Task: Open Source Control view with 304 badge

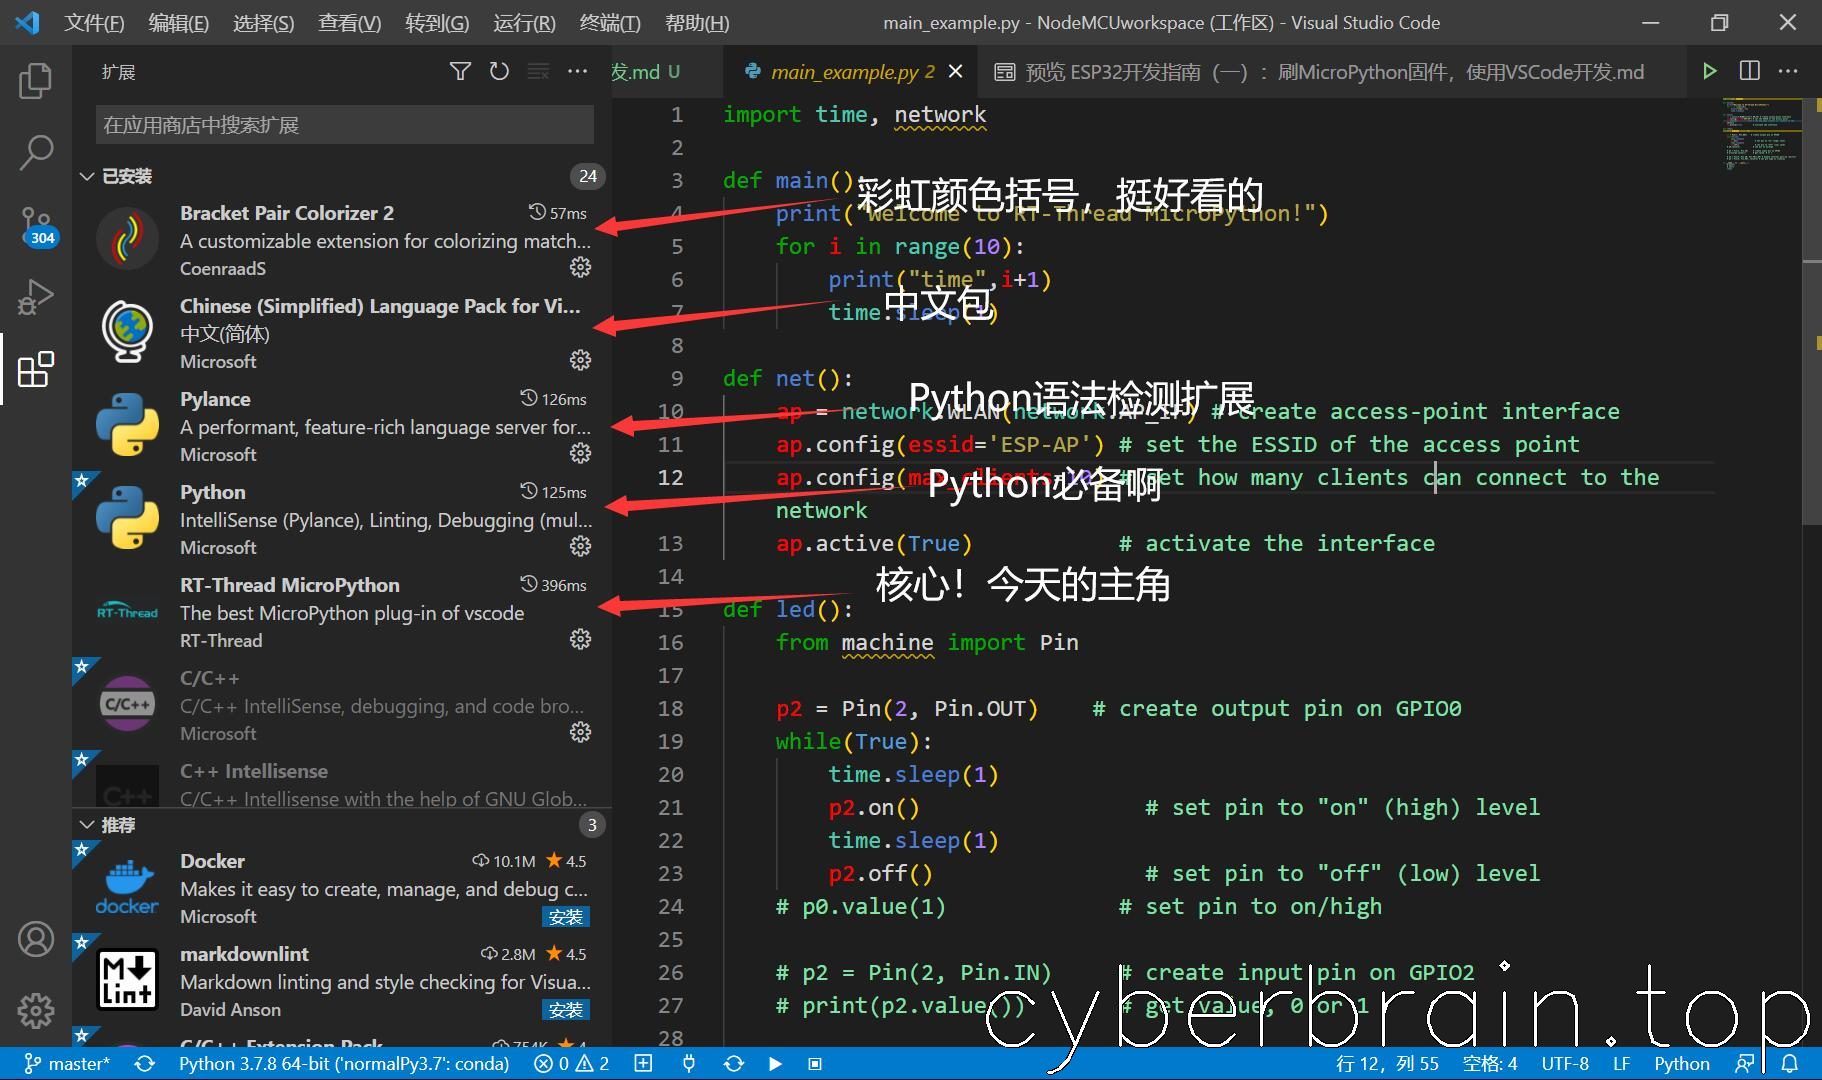Action: pos(36,226)
